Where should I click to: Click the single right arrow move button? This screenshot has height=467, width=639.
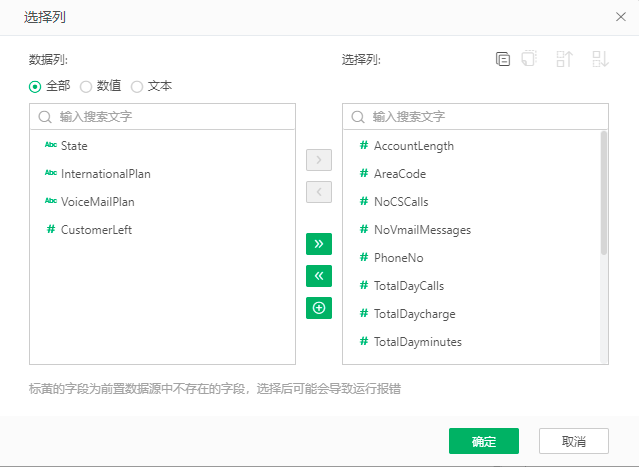pyautogui.click(x=318, y=160)
